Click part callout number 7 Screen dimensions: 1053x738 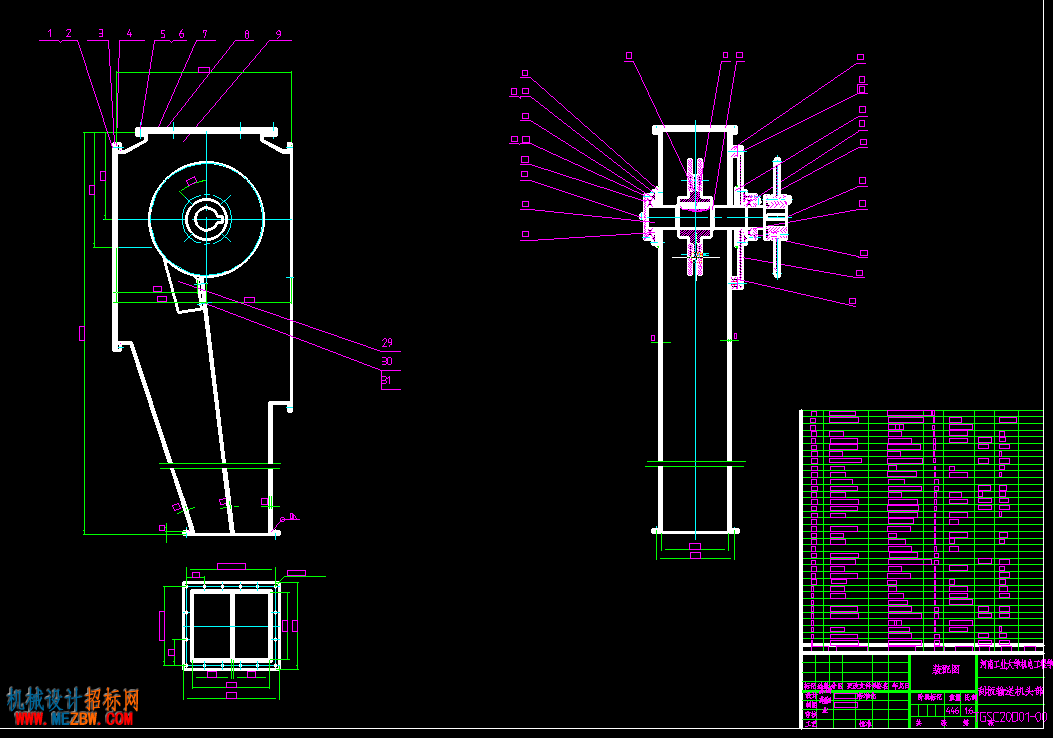coord(205,34)
